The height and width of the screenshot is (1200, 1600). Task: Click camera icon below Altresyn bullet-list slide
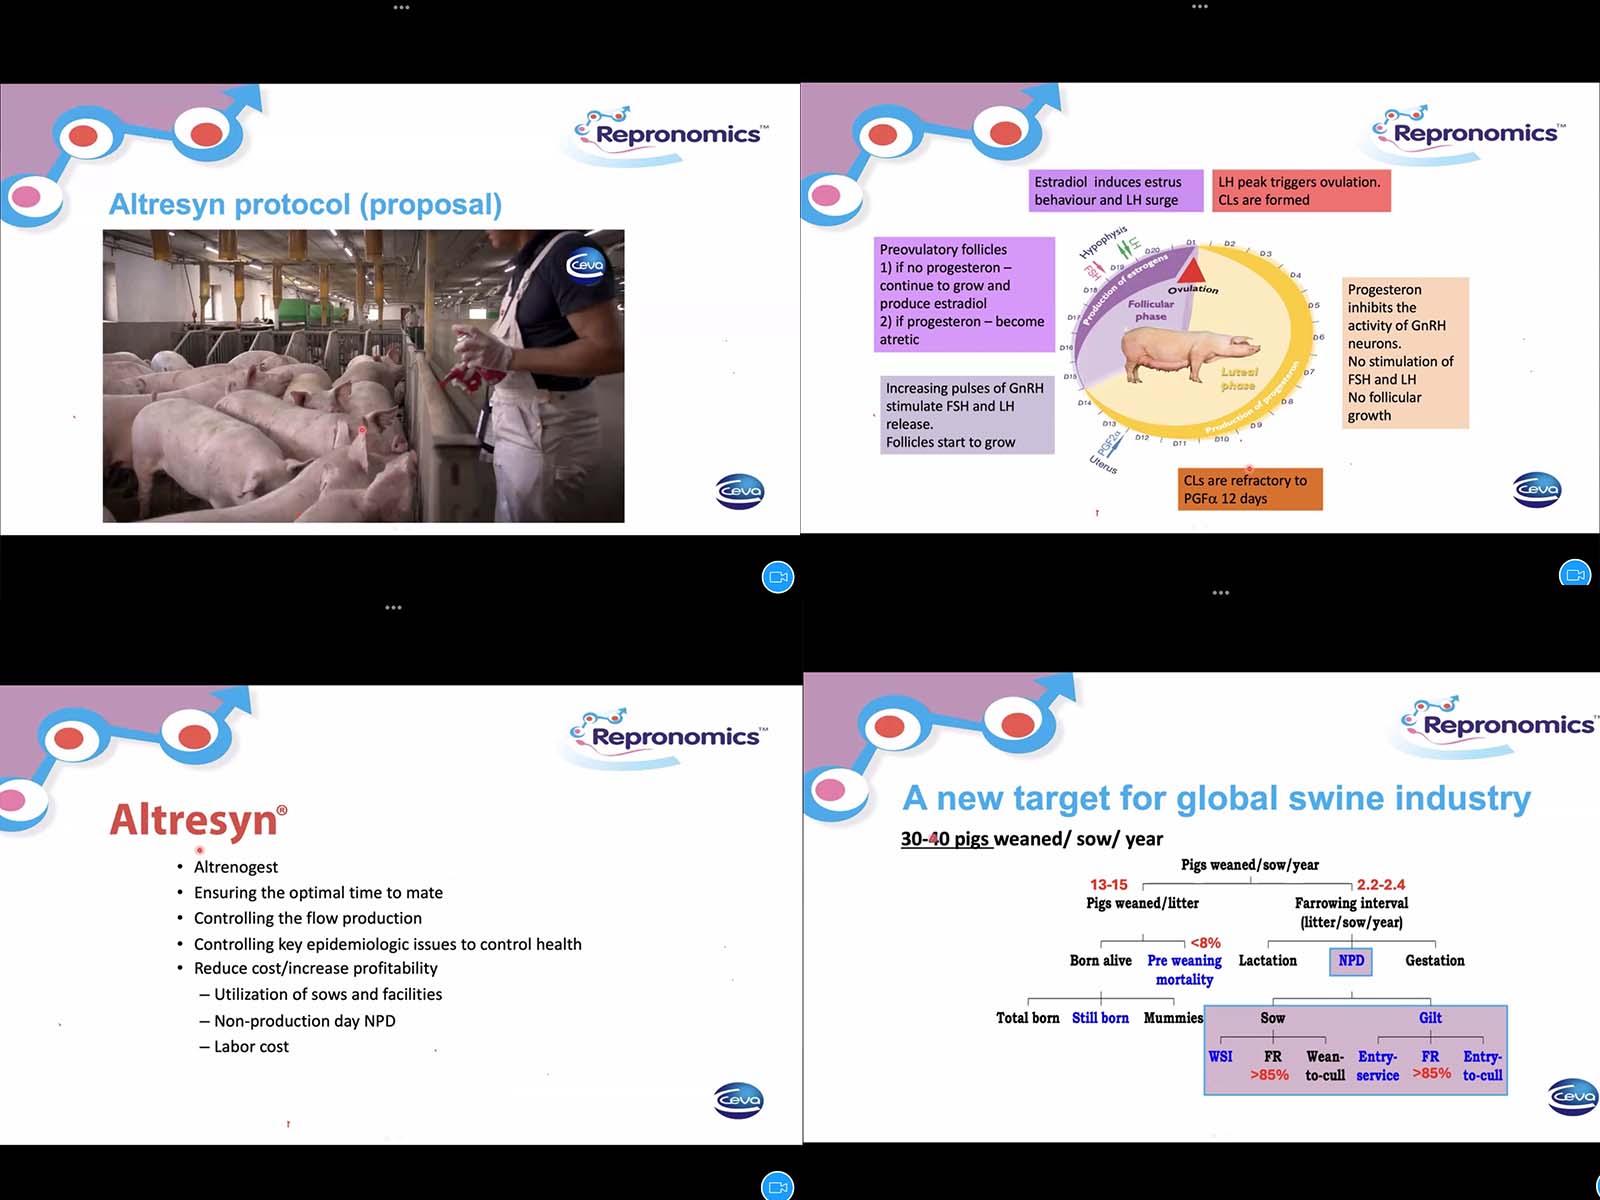tap(778, 1186)
